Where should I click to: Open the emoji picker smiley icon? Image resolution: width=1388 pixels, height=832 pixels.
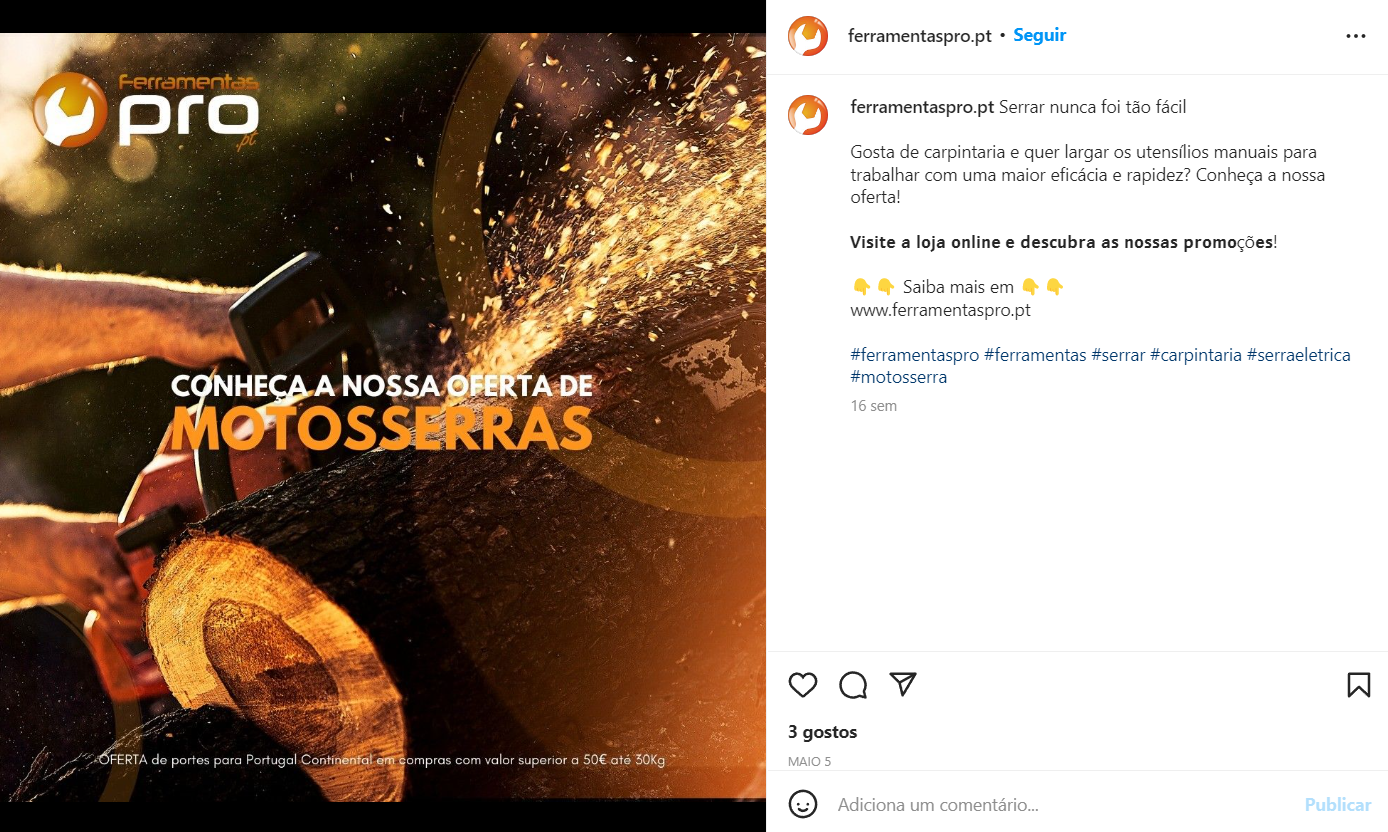pyautogui.click(x=803, y=804)
